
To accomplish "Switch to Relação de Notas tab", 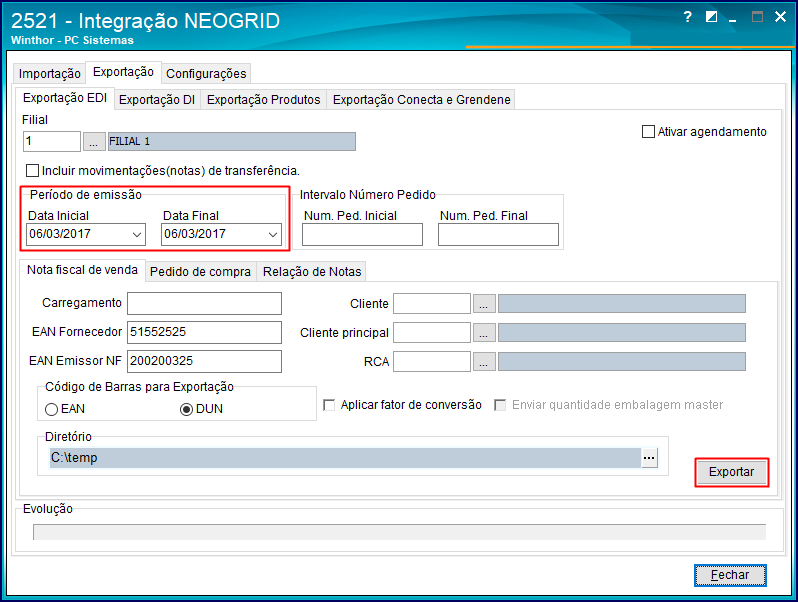I will pyautogui.click(x=312, y=272).
